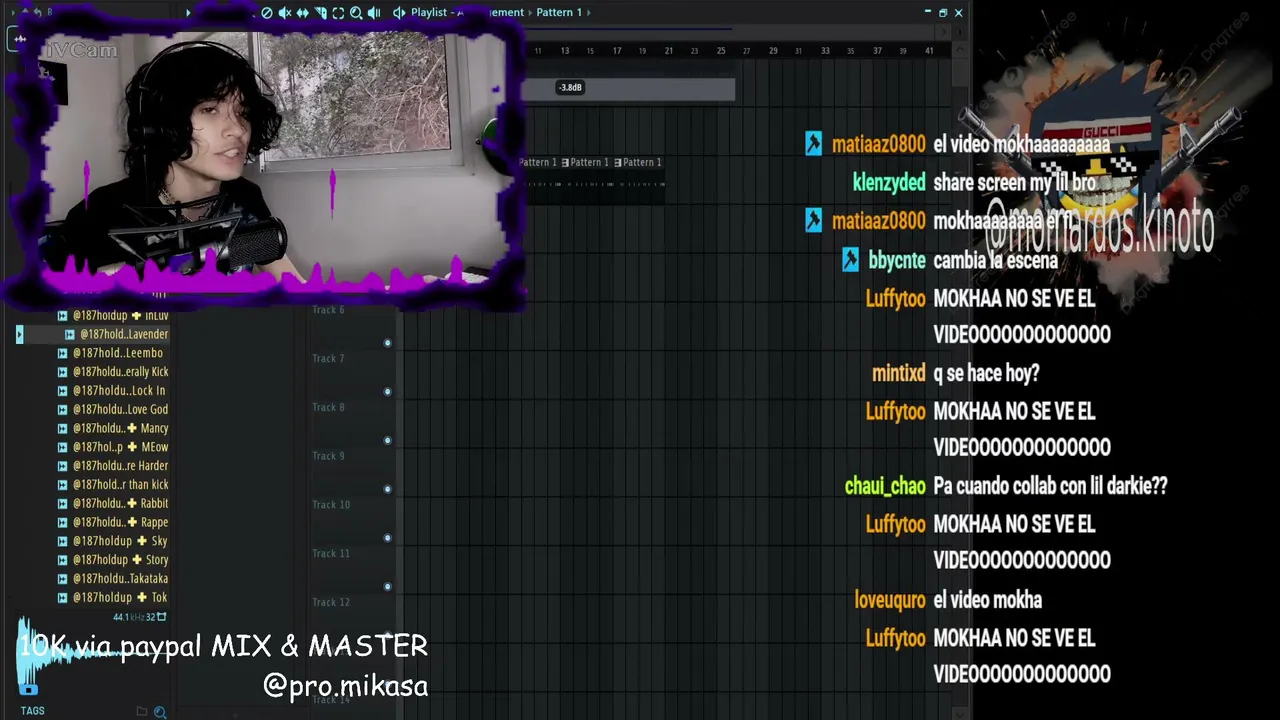The width and height of the screenshot is (1280, 720).
Task: Select the '@187hold..r than kick' sample
Action: point(120,485)
